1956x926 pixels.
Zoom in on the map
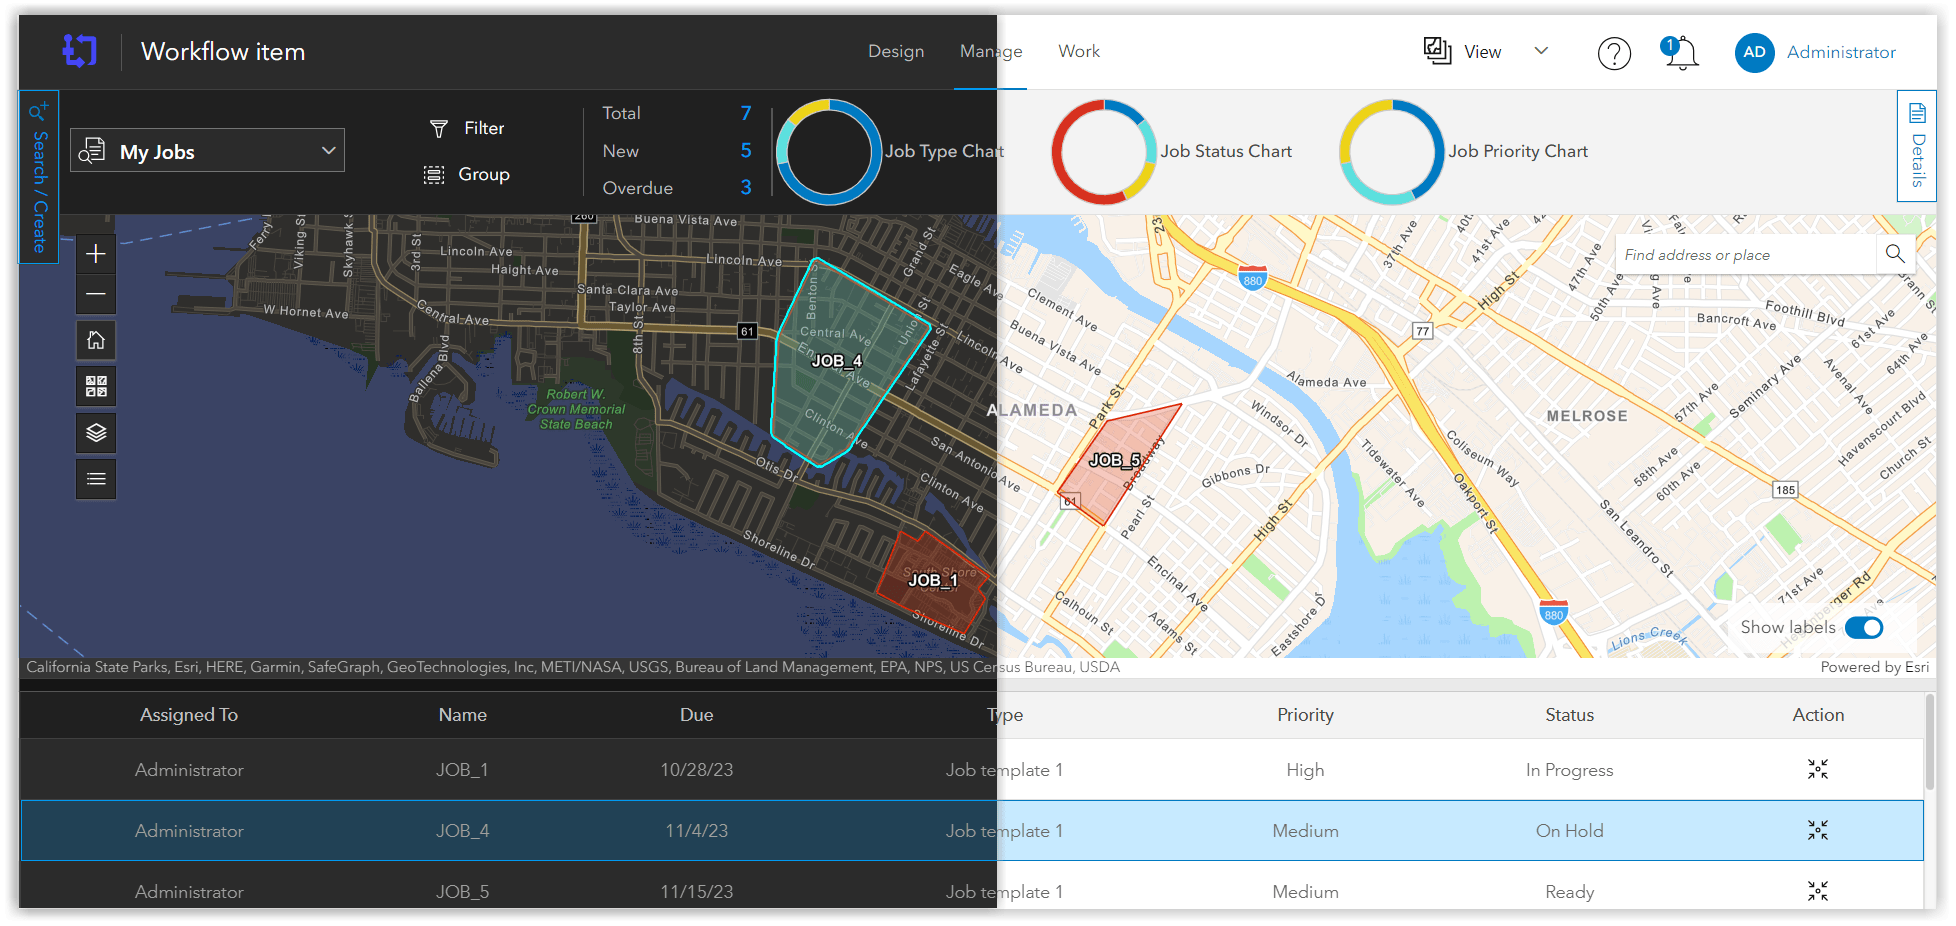click(96, 254)
